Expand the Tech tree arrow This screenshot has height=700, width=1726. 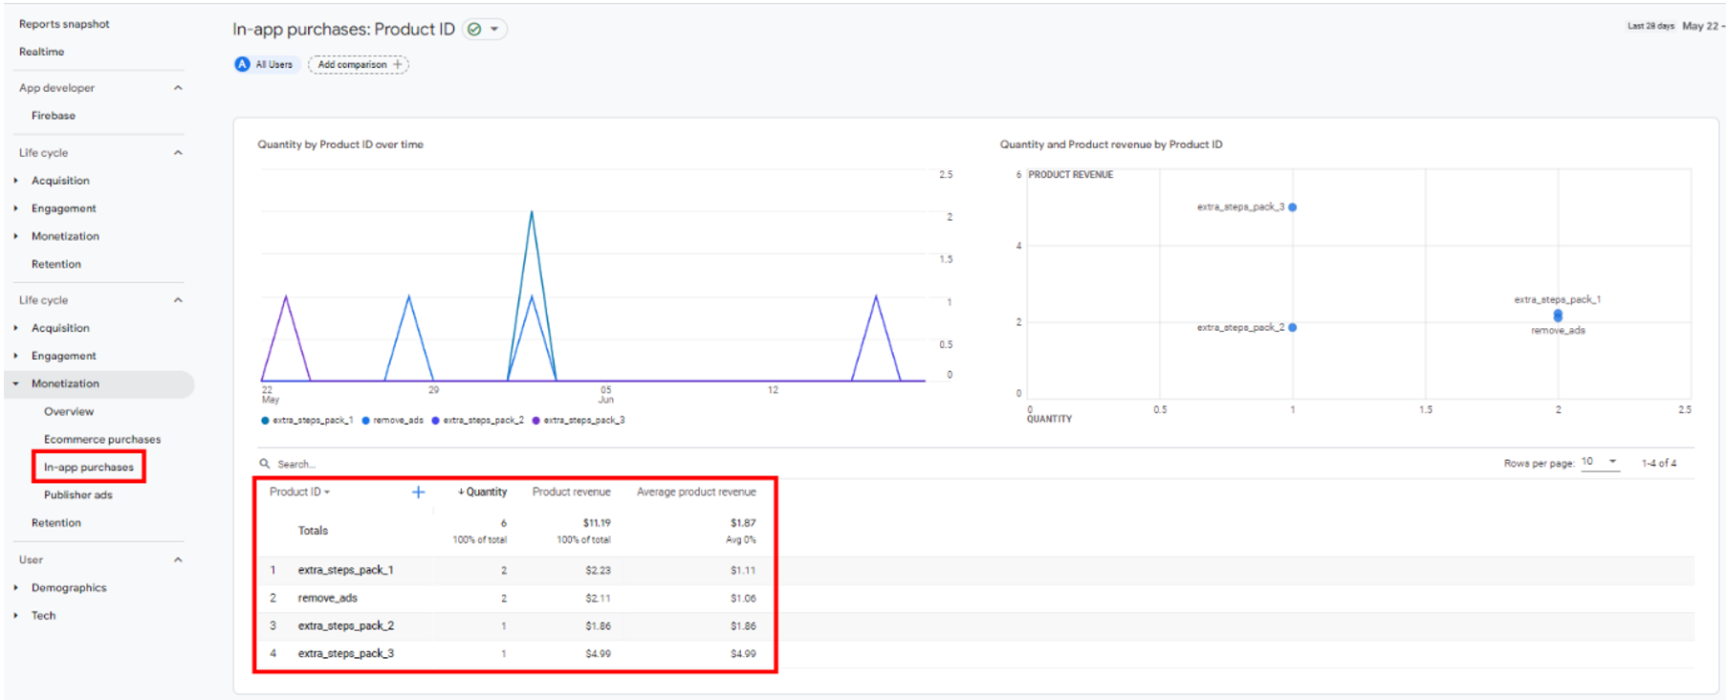(x=16, y=616)
